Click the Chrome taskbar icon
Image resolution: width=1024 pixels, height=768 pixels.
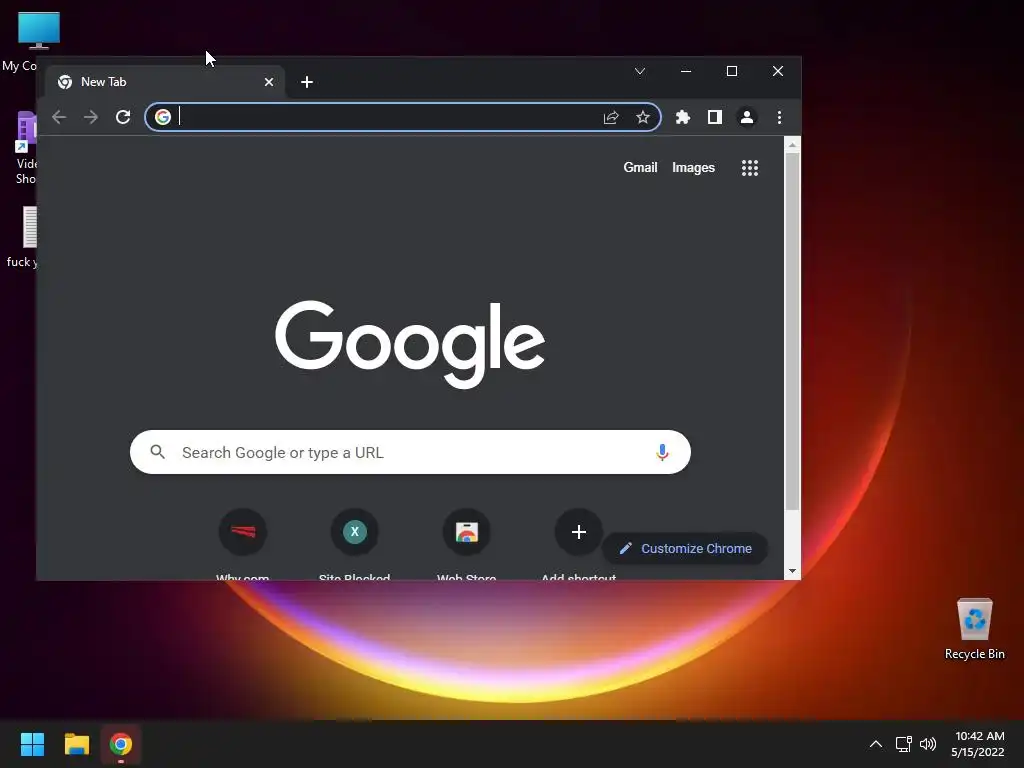point(121,744)
